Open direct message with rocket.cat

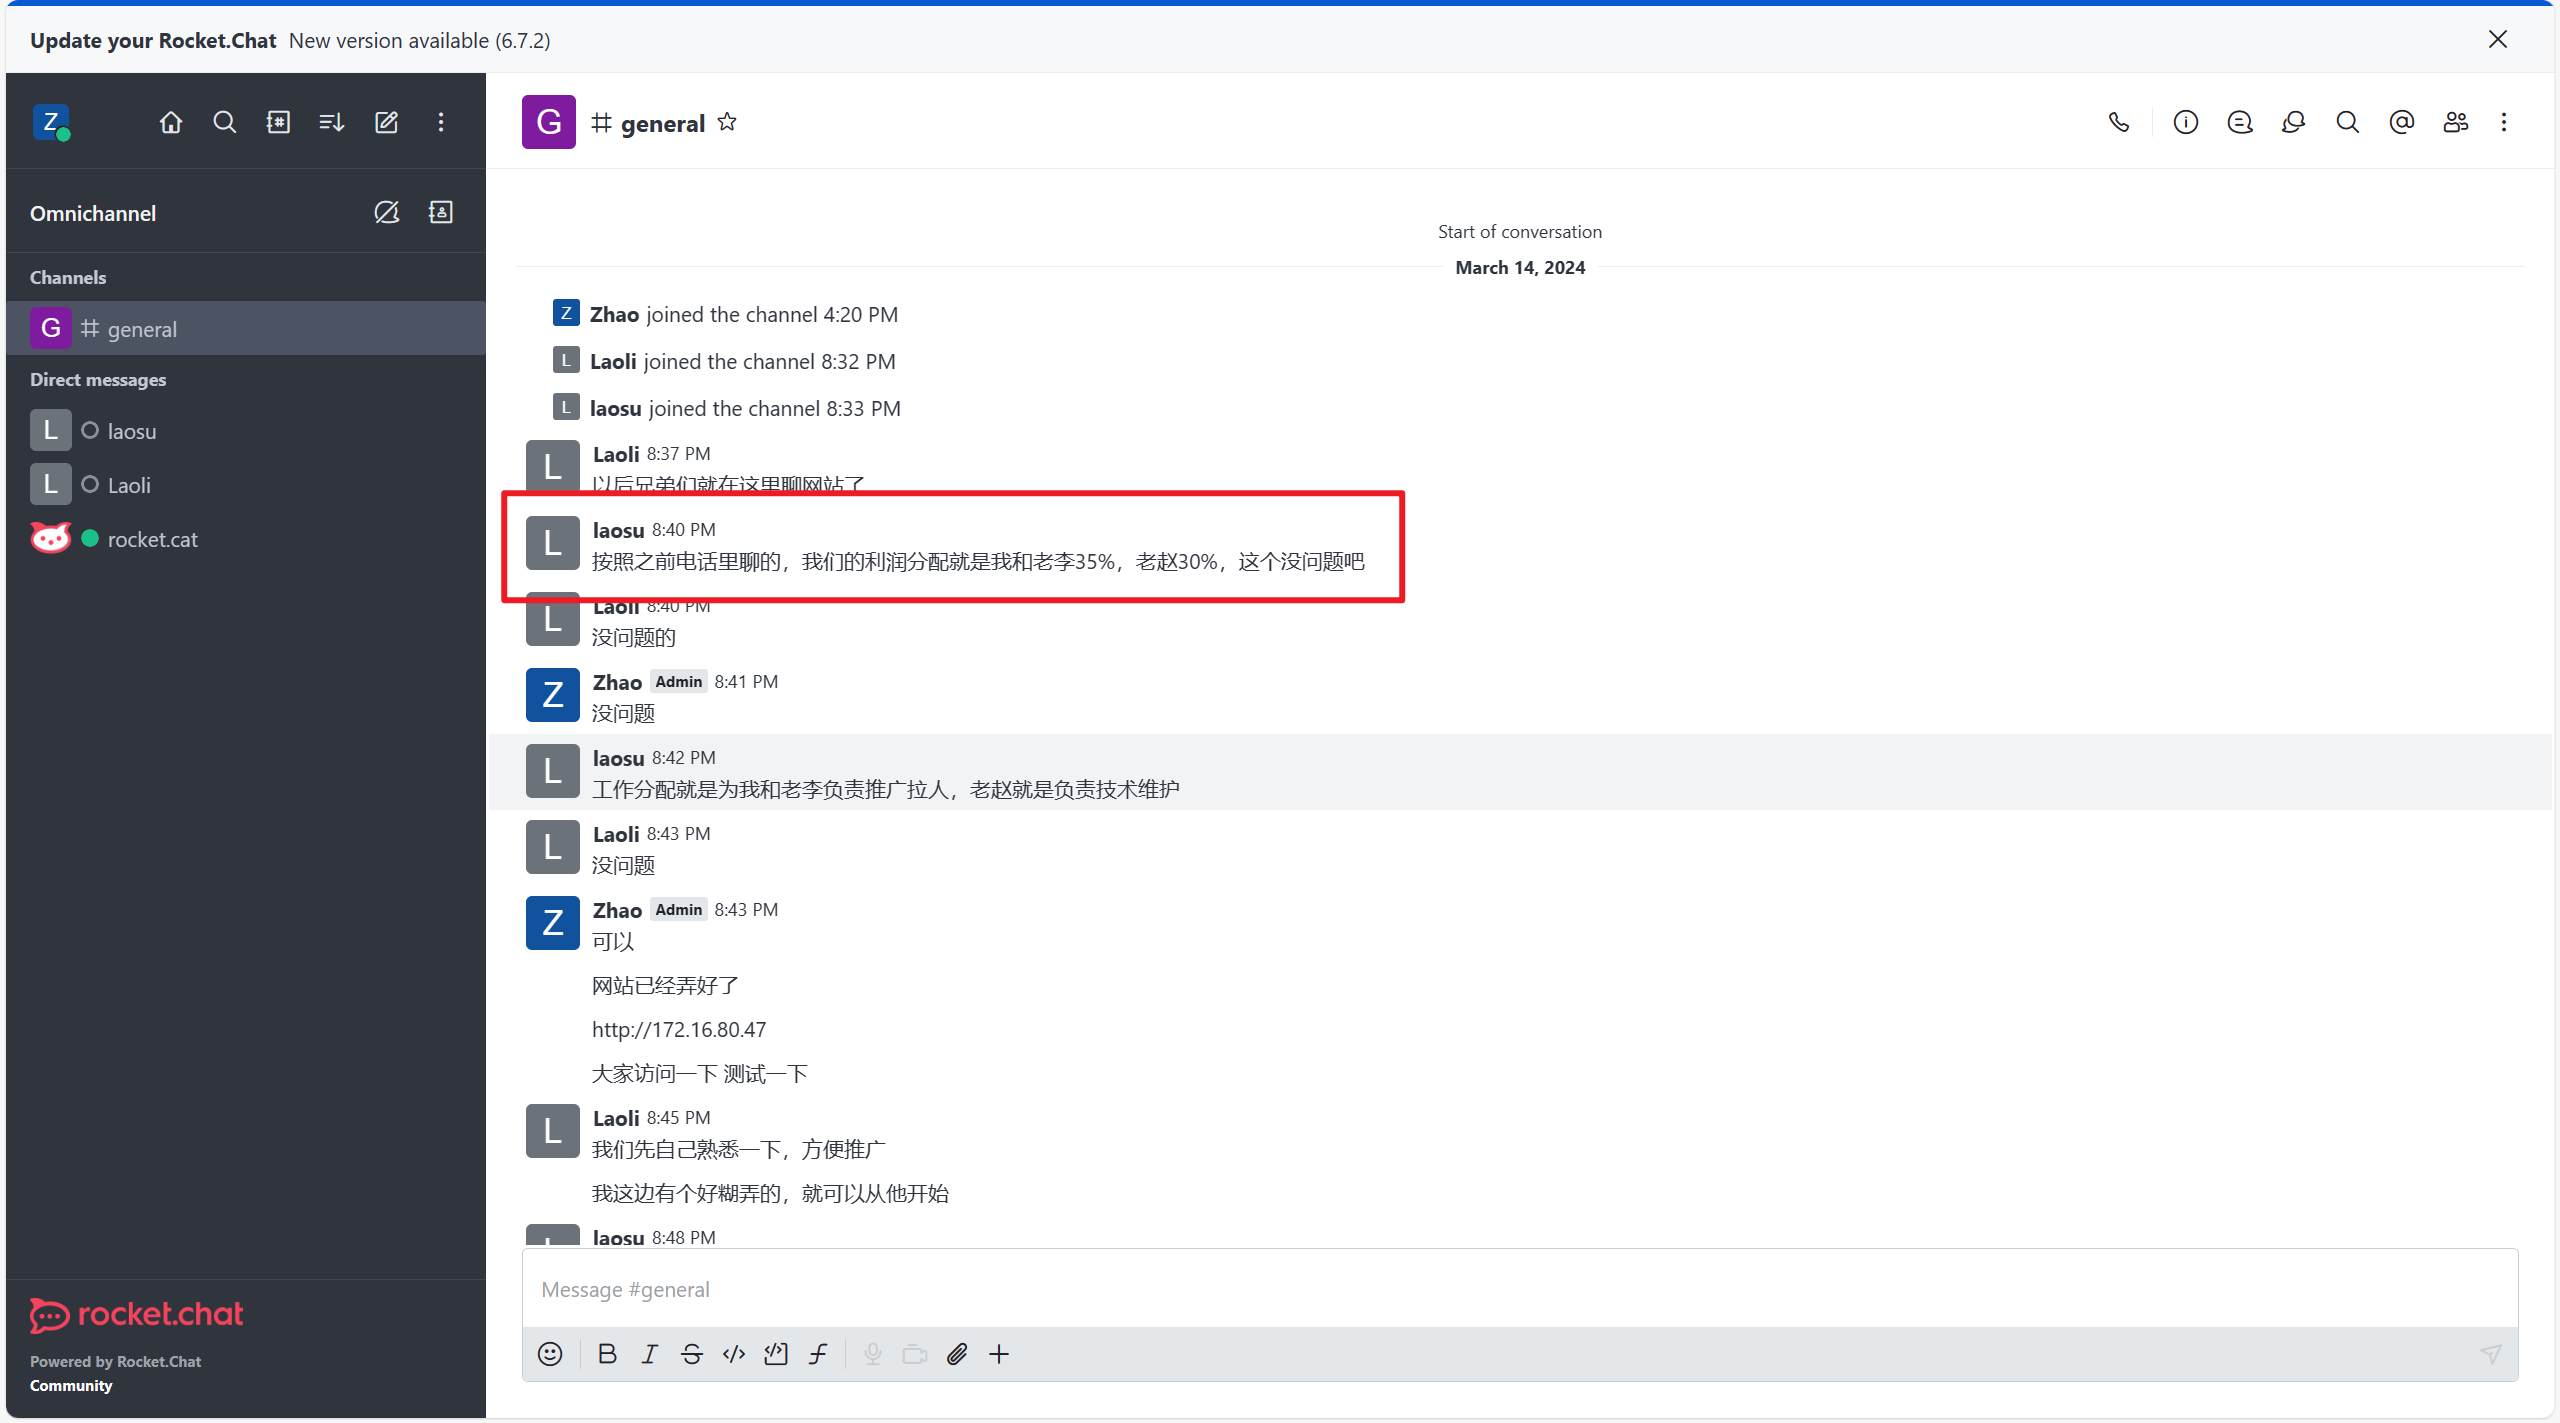tap(152, 539)
